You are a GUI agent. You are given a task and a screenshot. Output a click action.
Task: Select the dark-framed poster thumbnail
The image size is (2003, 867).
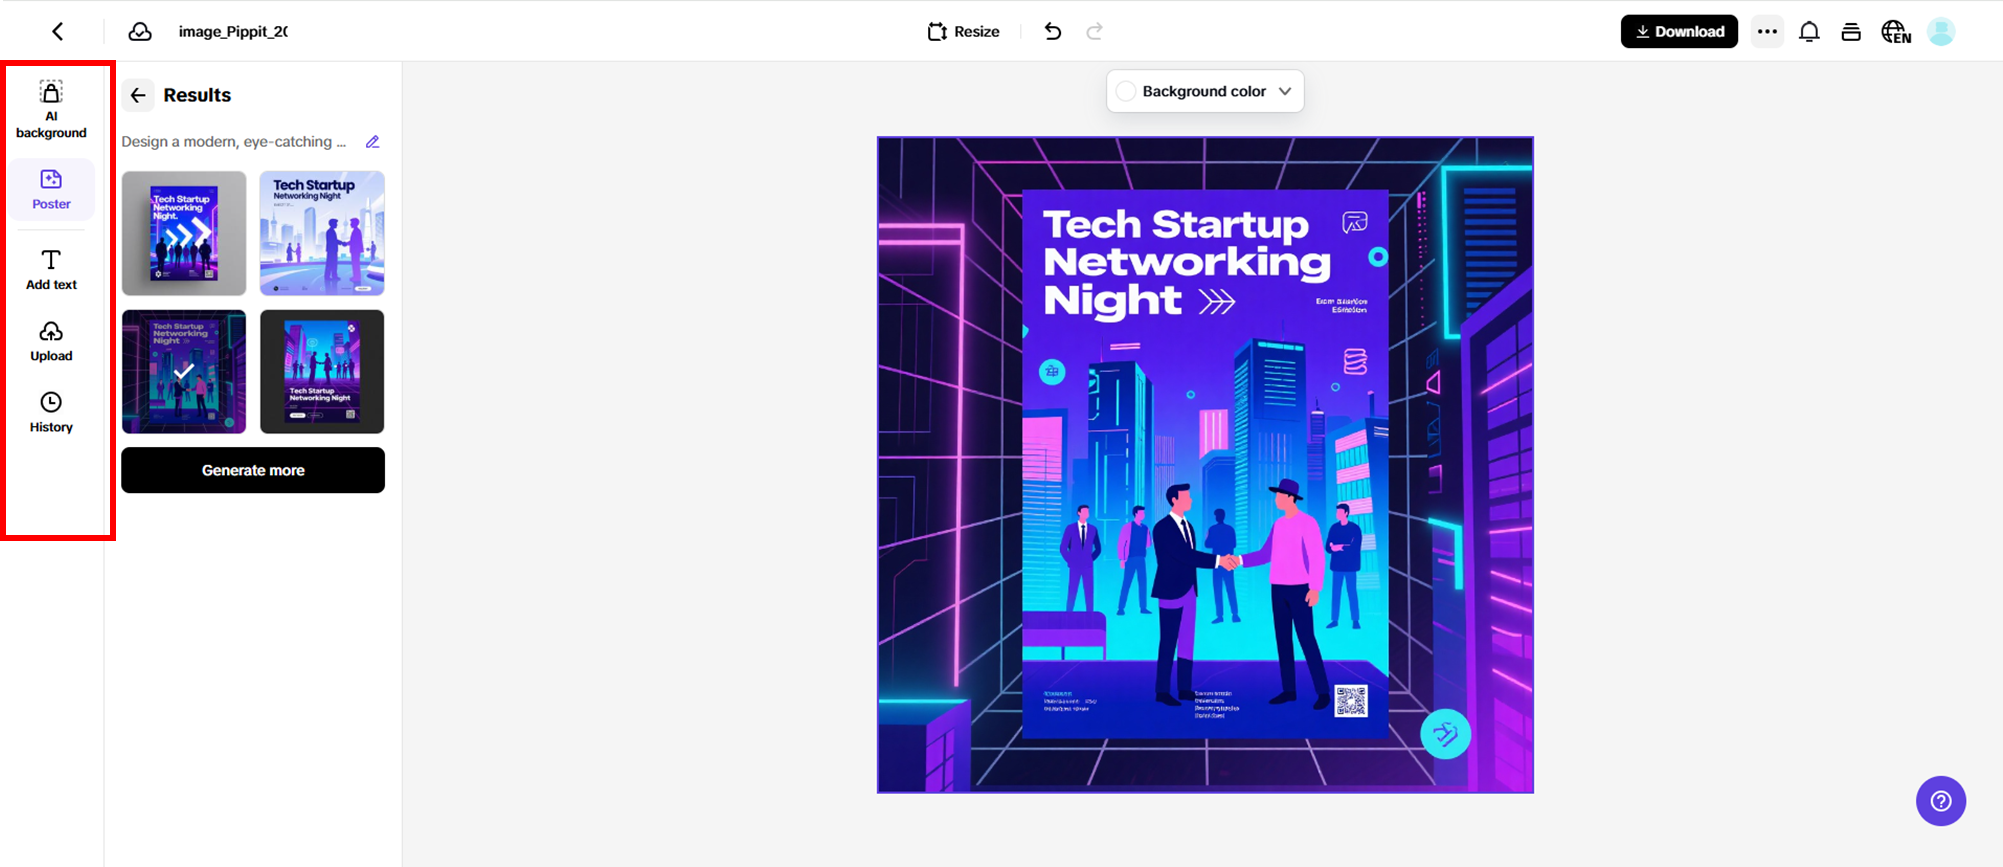click(x=322, y=371)
